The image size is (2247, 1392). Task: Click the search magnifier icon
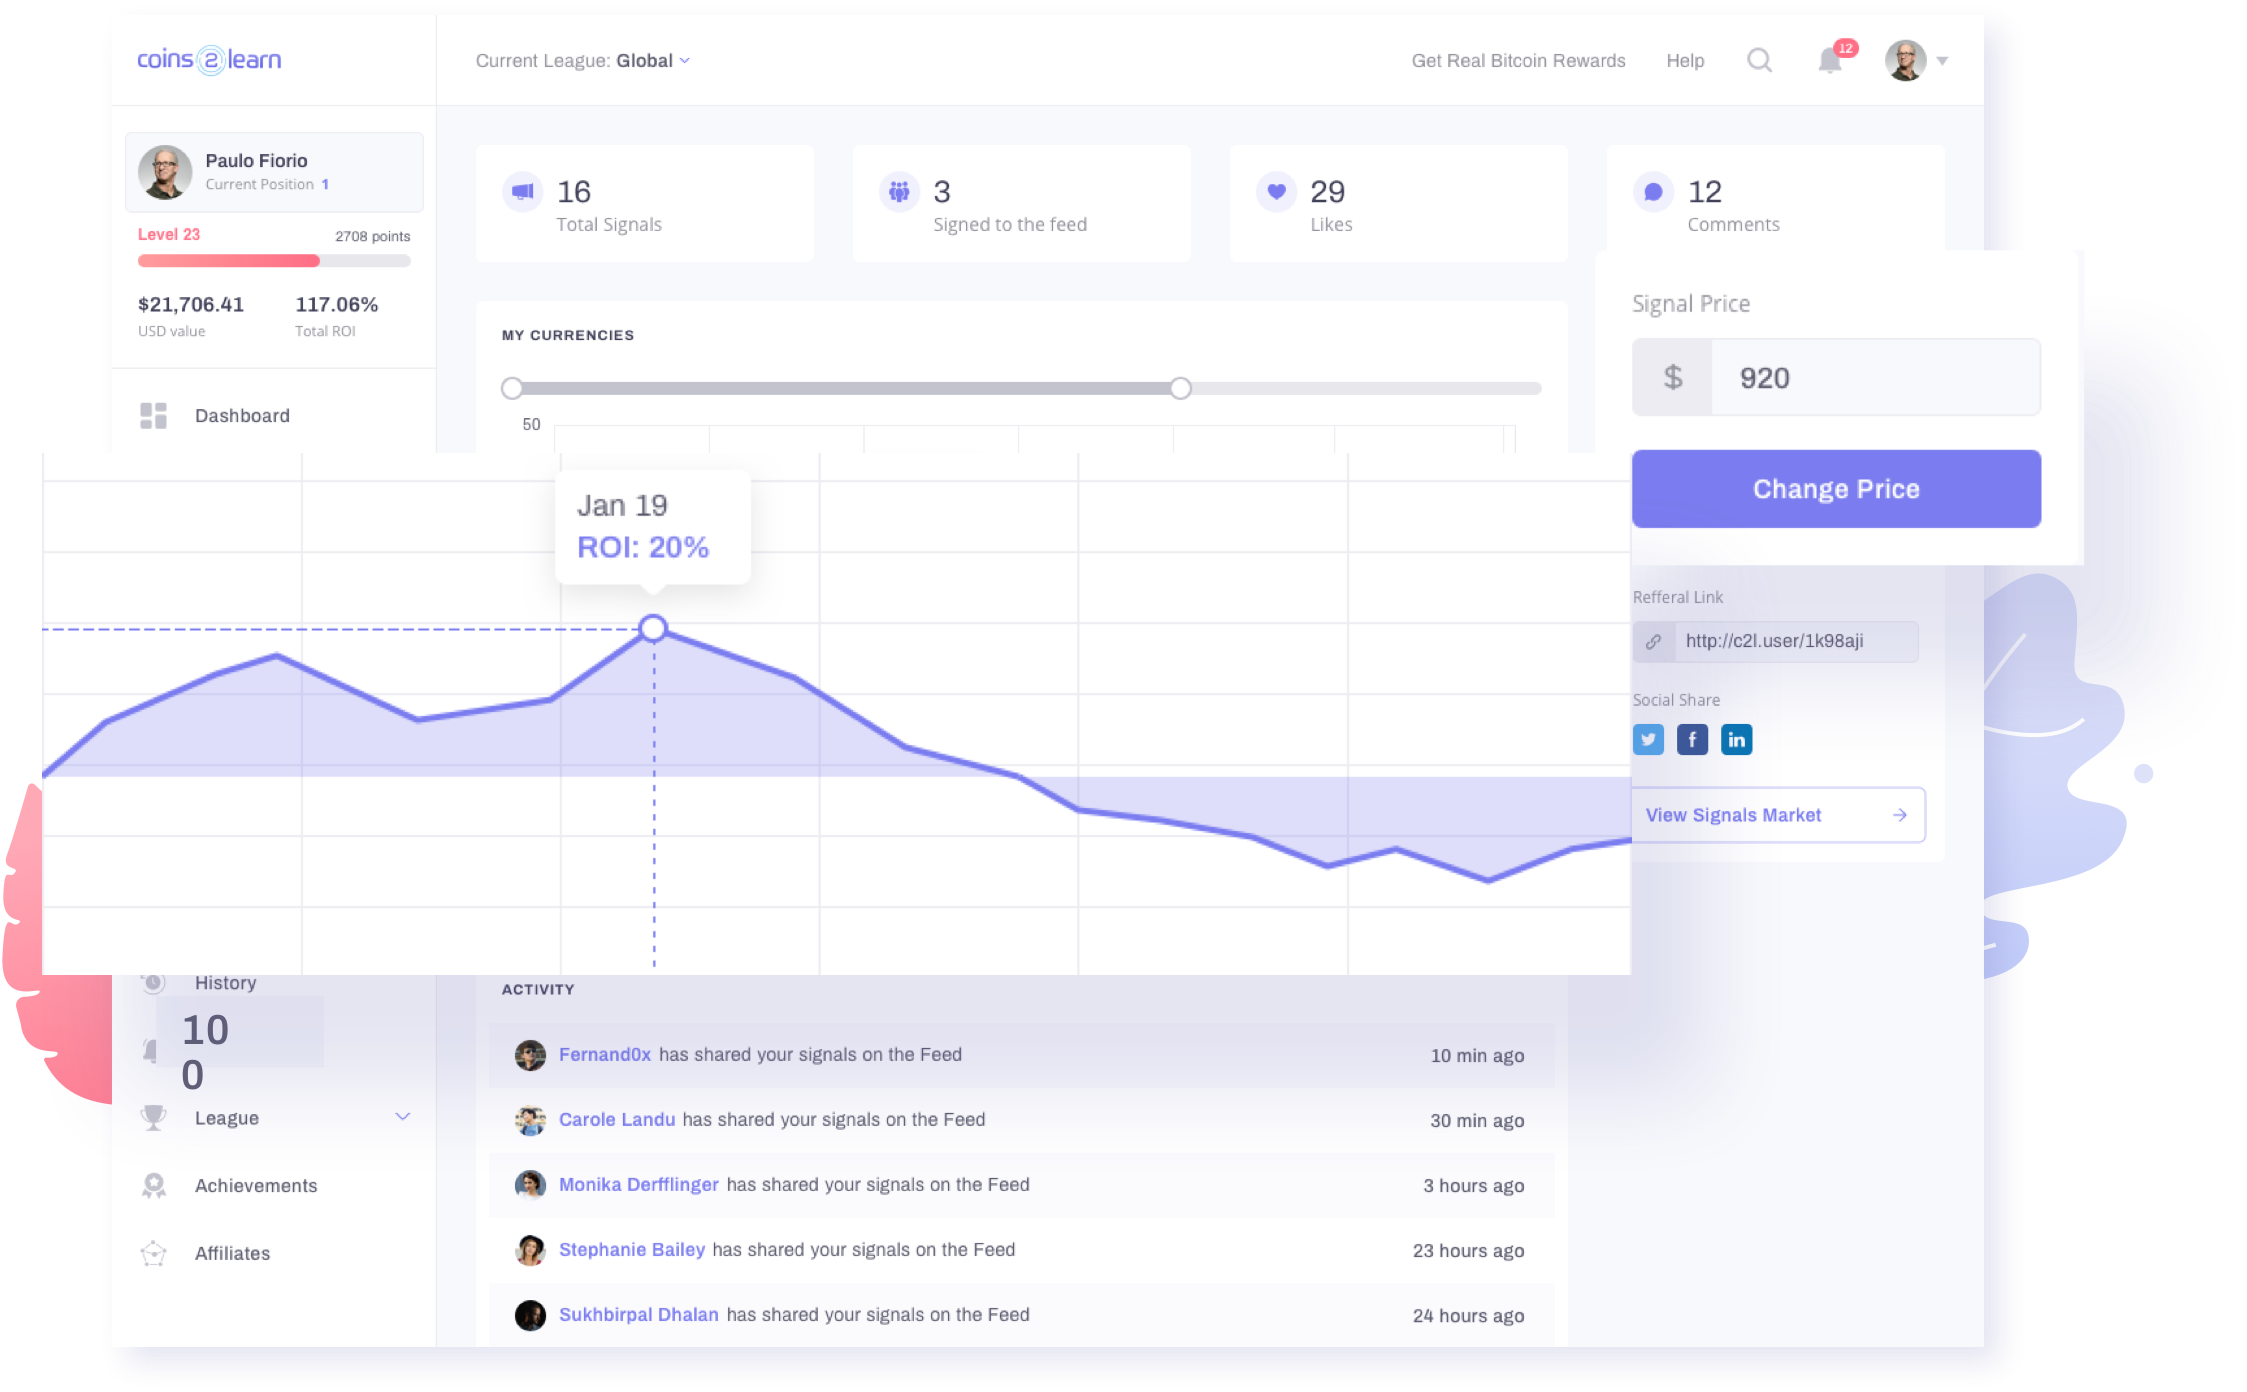[x=1759, y=61]
